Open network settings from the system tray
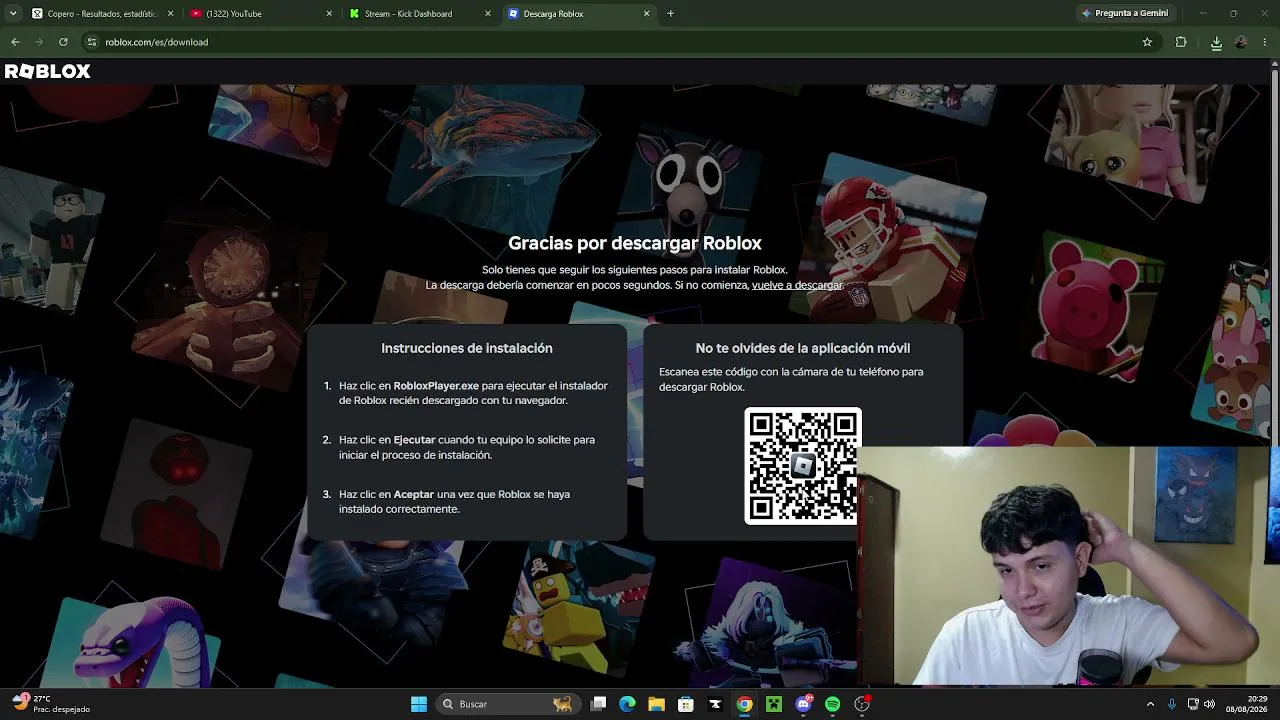The width and height of the screenshot is (1280, 720). coord(1193,704)
